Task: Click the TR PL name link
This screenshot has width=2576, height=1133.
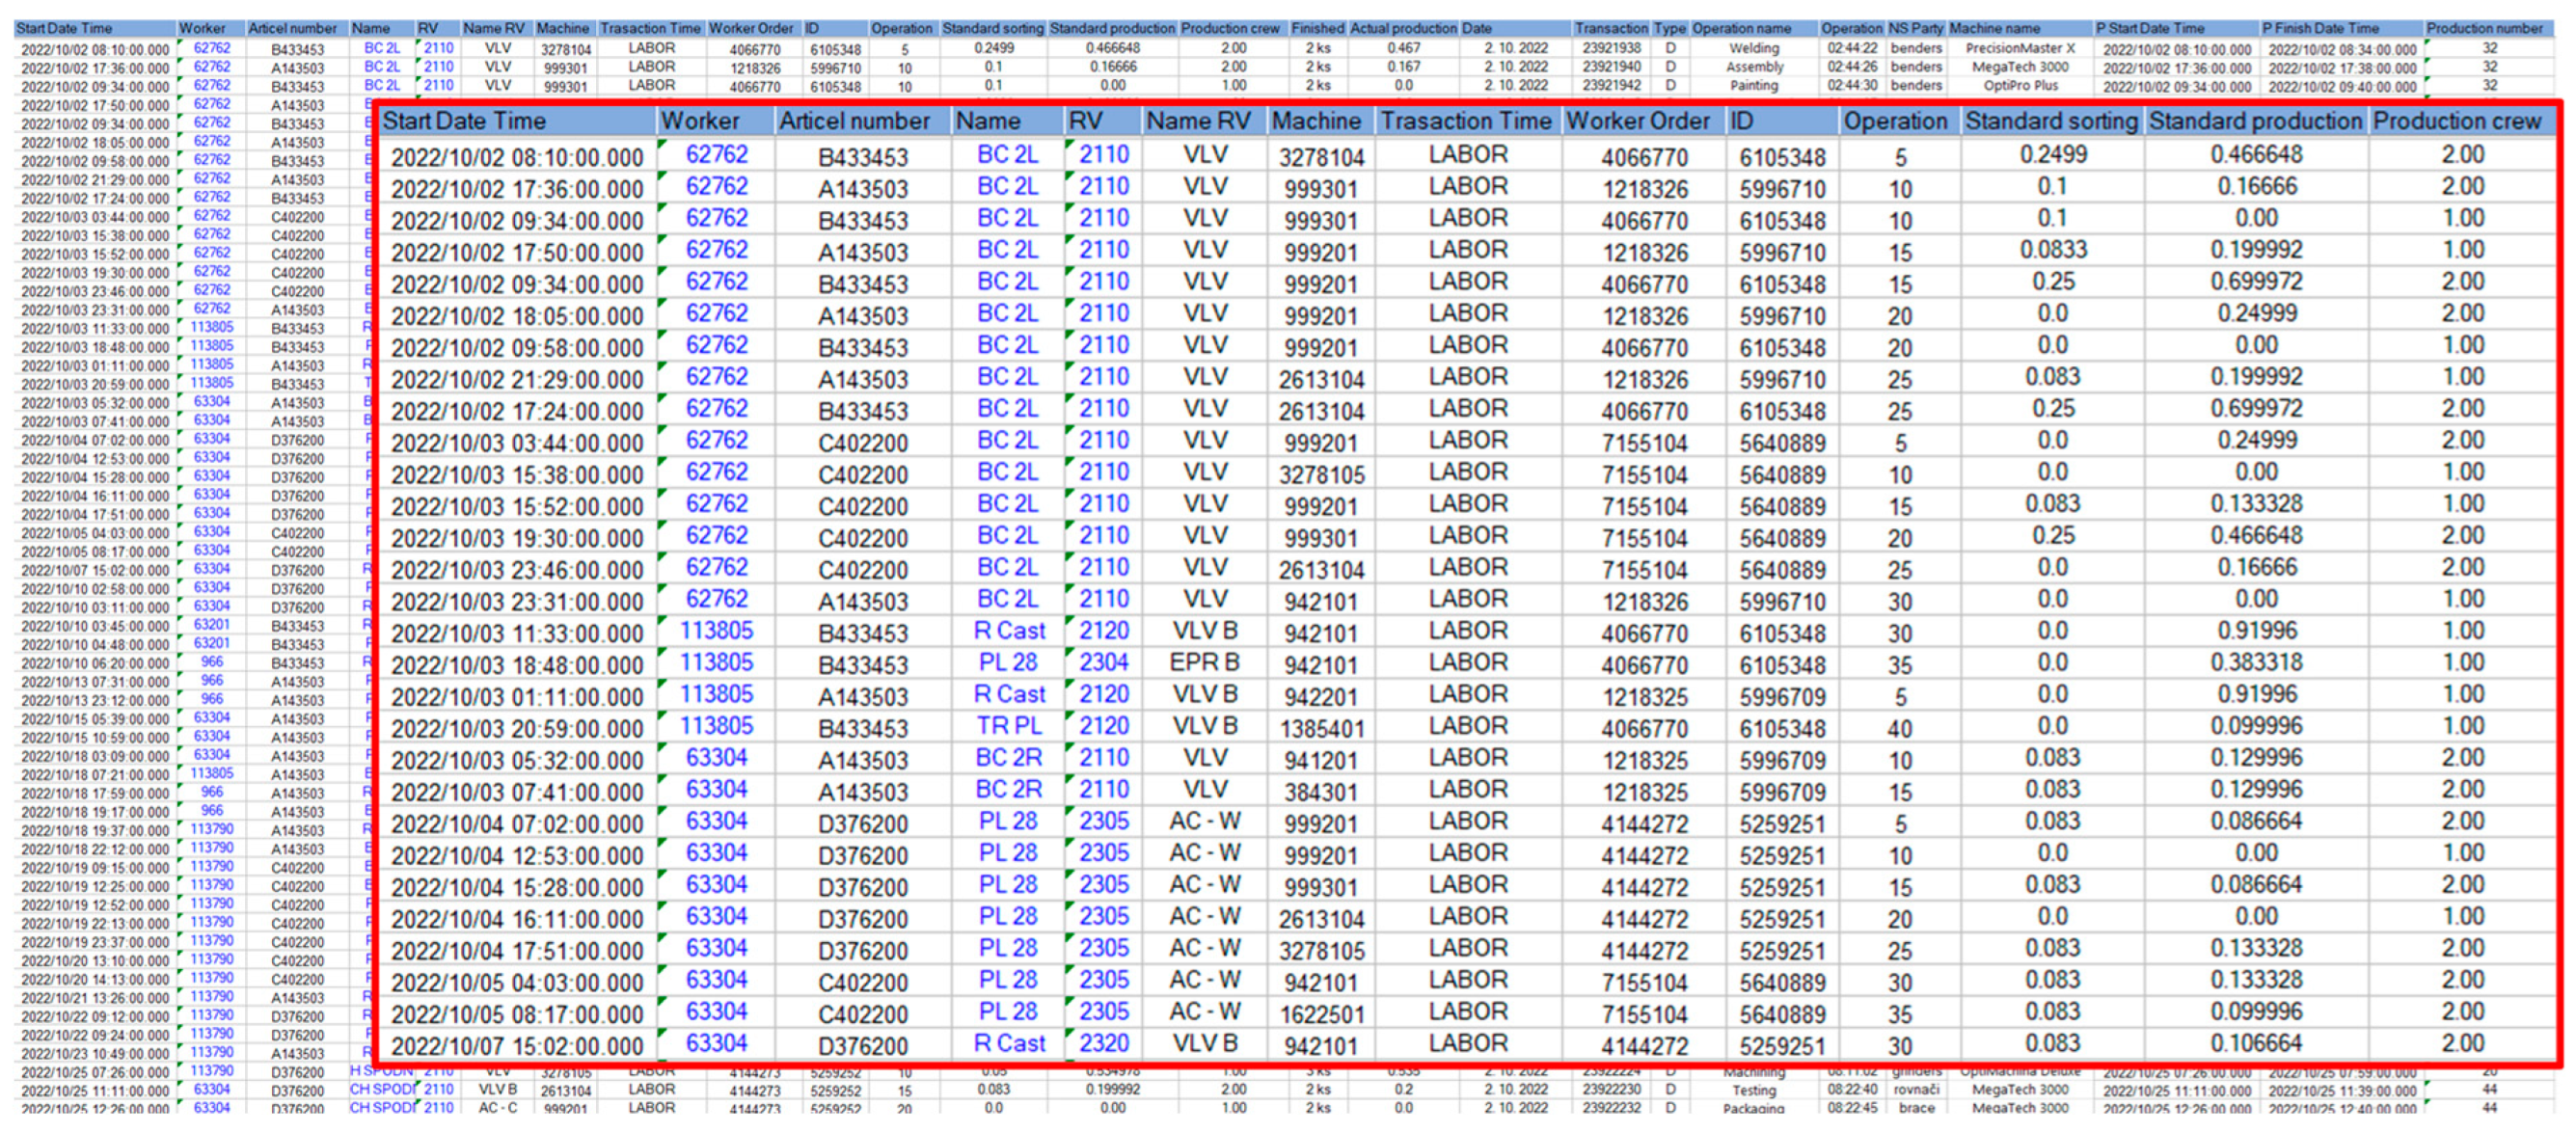Action: [1008, 725]
